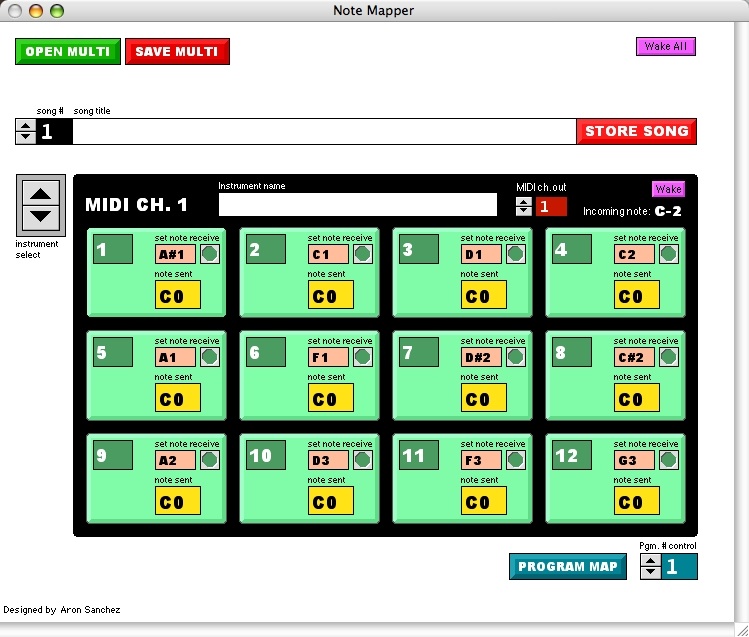The width and height of the screenshot is (749, 637).
Task: Click the instrument select down arrow
Action: tap(41, 215)
